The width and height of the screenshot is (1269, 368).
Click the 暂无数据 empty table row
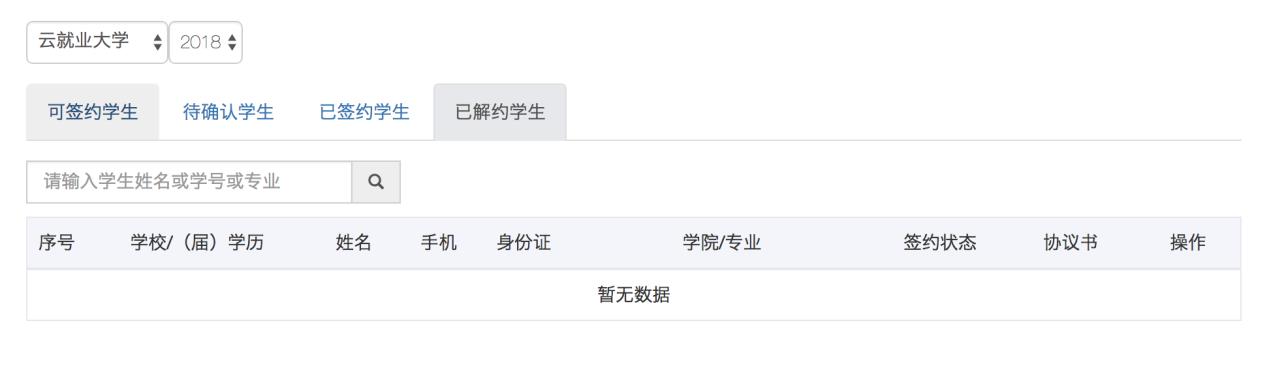(634, 295)
